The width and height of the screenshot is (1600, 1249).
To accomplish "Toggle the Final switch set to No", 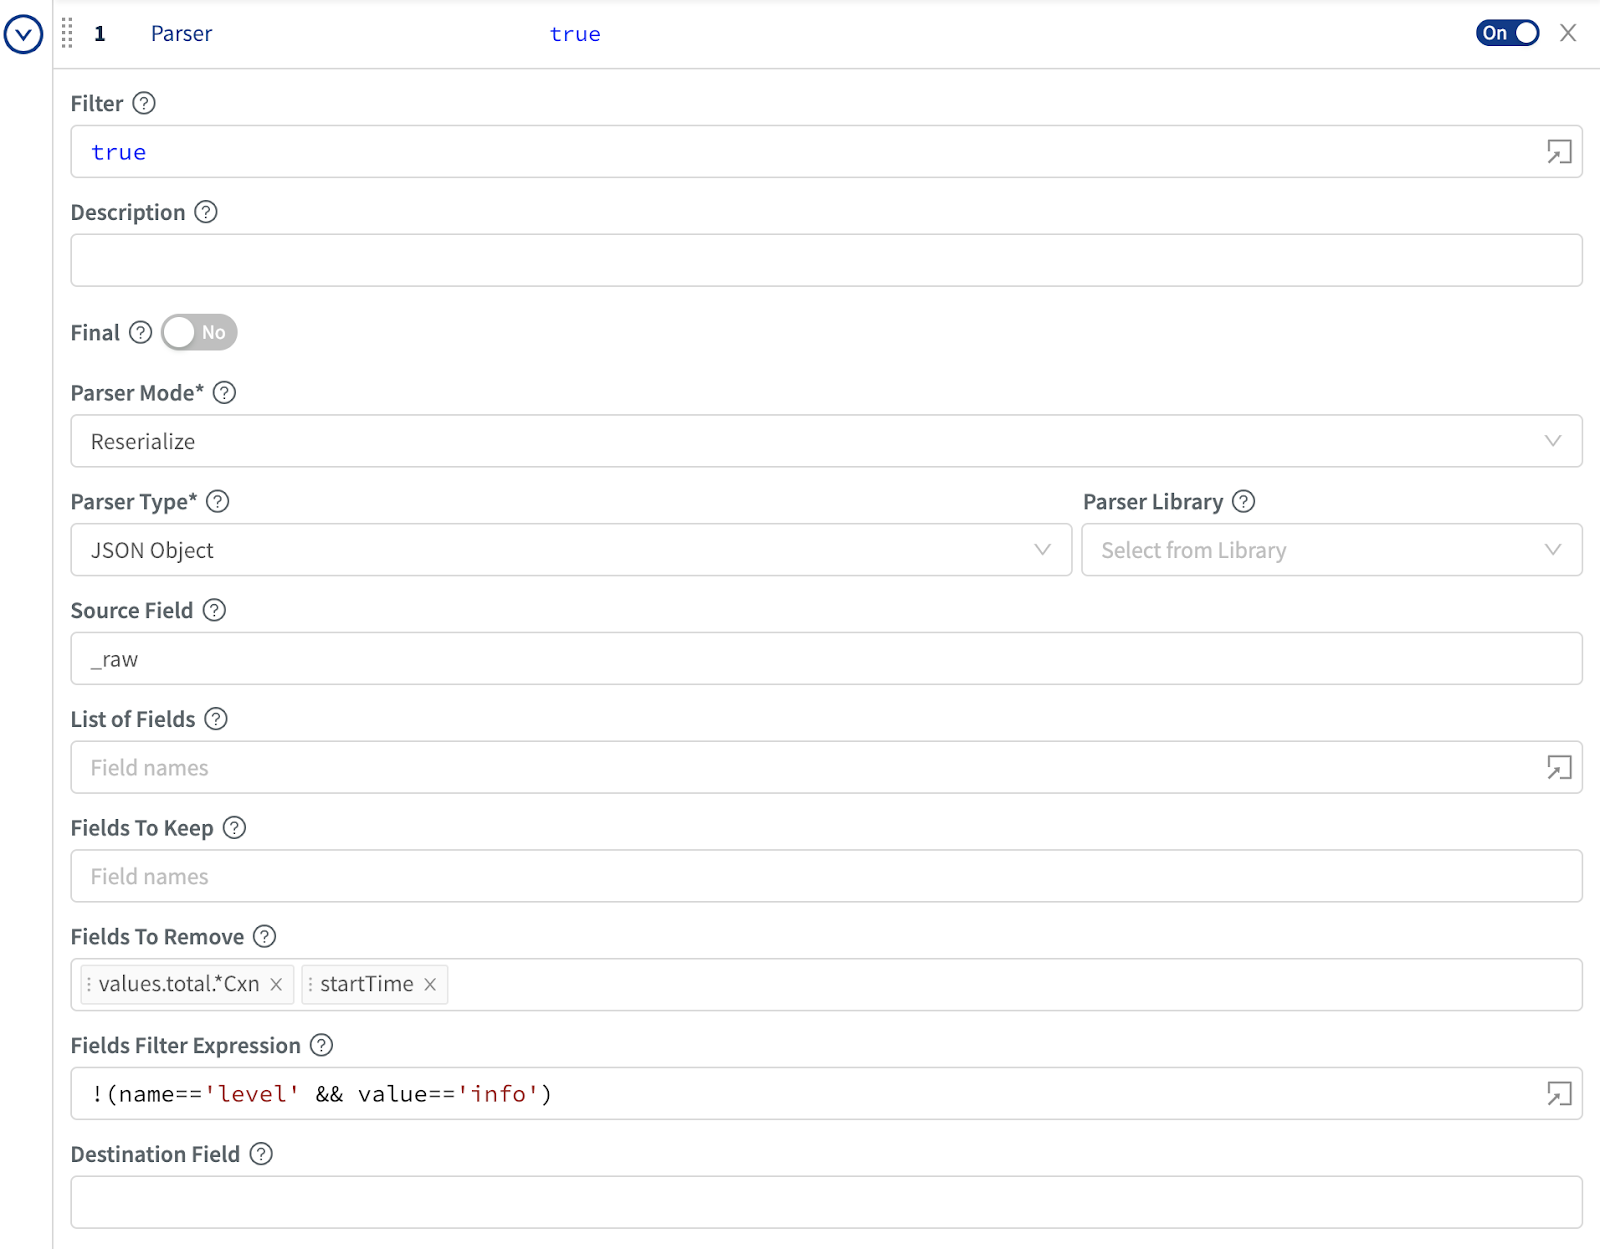I will pos(199,332).
